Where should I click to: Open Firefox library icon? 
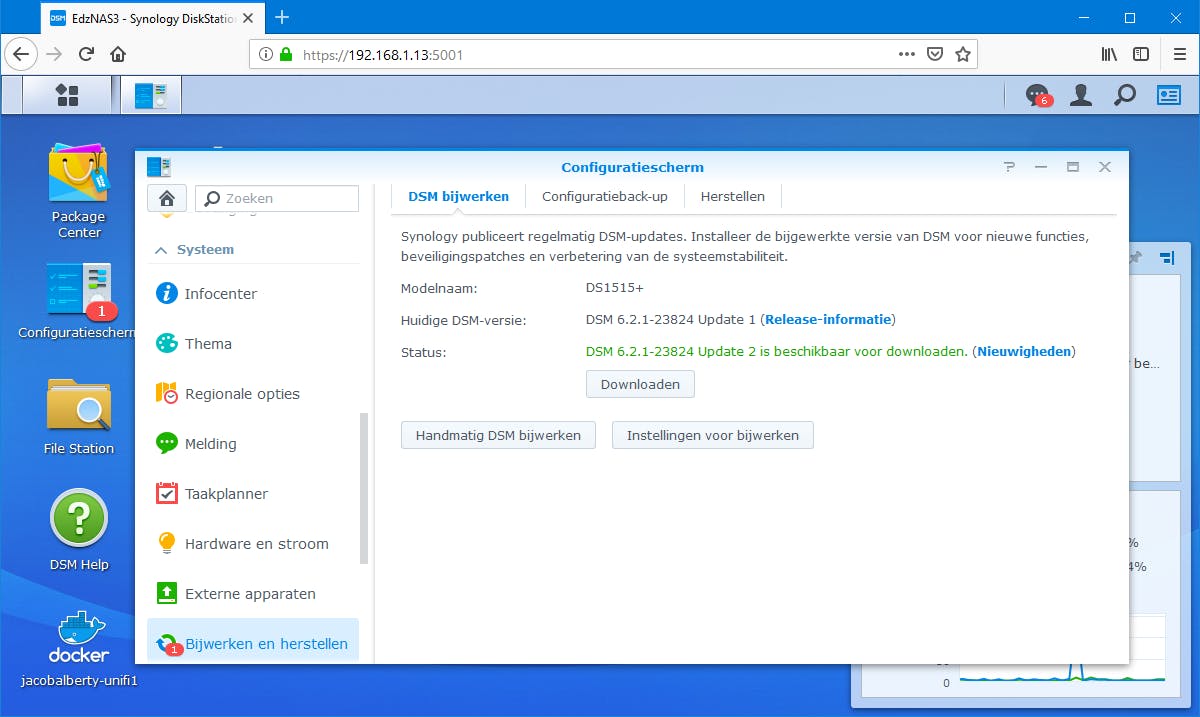[x=1110, y=55]
